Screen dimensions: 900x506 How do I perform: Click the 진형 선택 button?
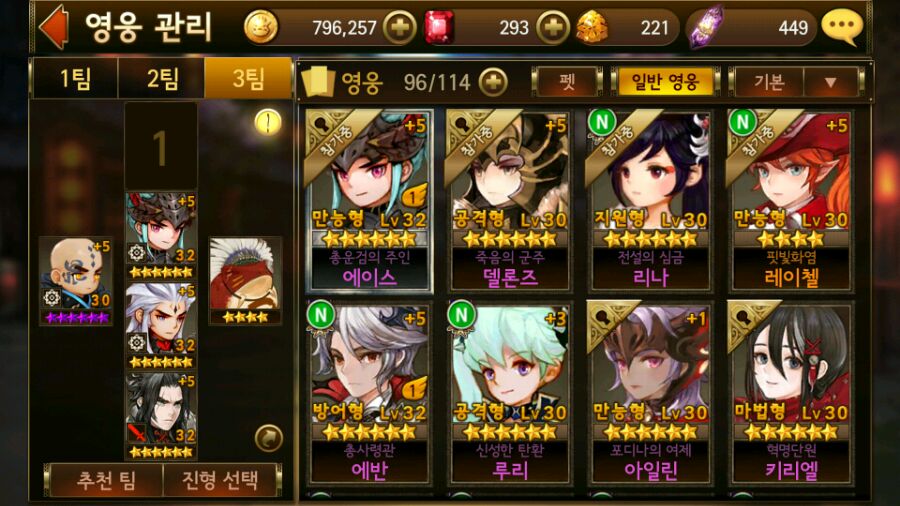pos(221,480)
